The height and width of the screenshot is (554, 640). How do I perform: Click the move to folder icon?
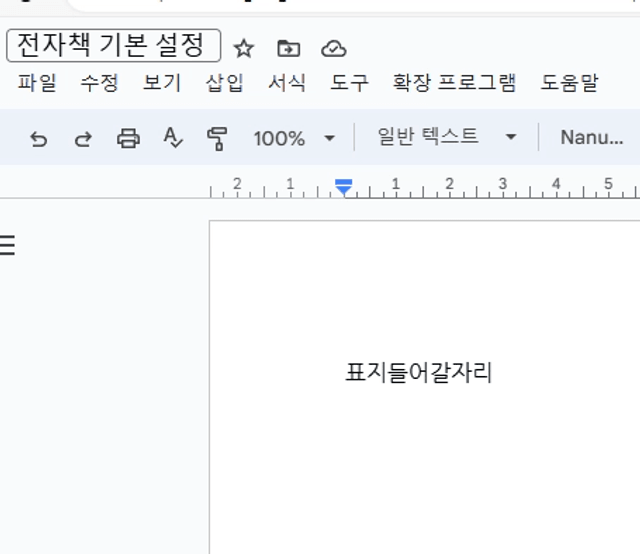click(x=289, y=49)
